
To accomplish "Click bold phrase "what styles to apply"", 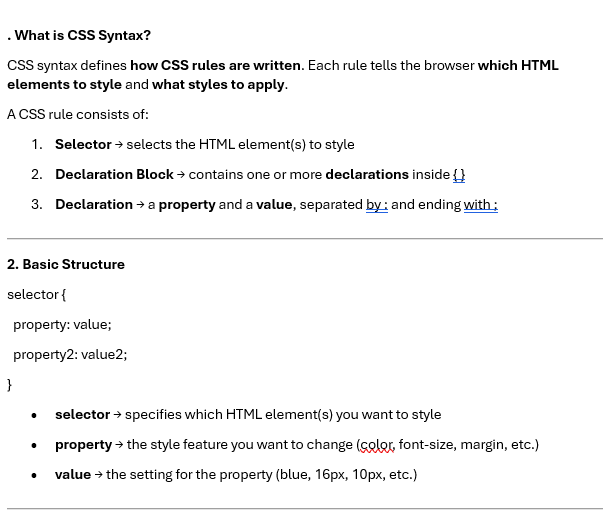I will coord(219,85).
